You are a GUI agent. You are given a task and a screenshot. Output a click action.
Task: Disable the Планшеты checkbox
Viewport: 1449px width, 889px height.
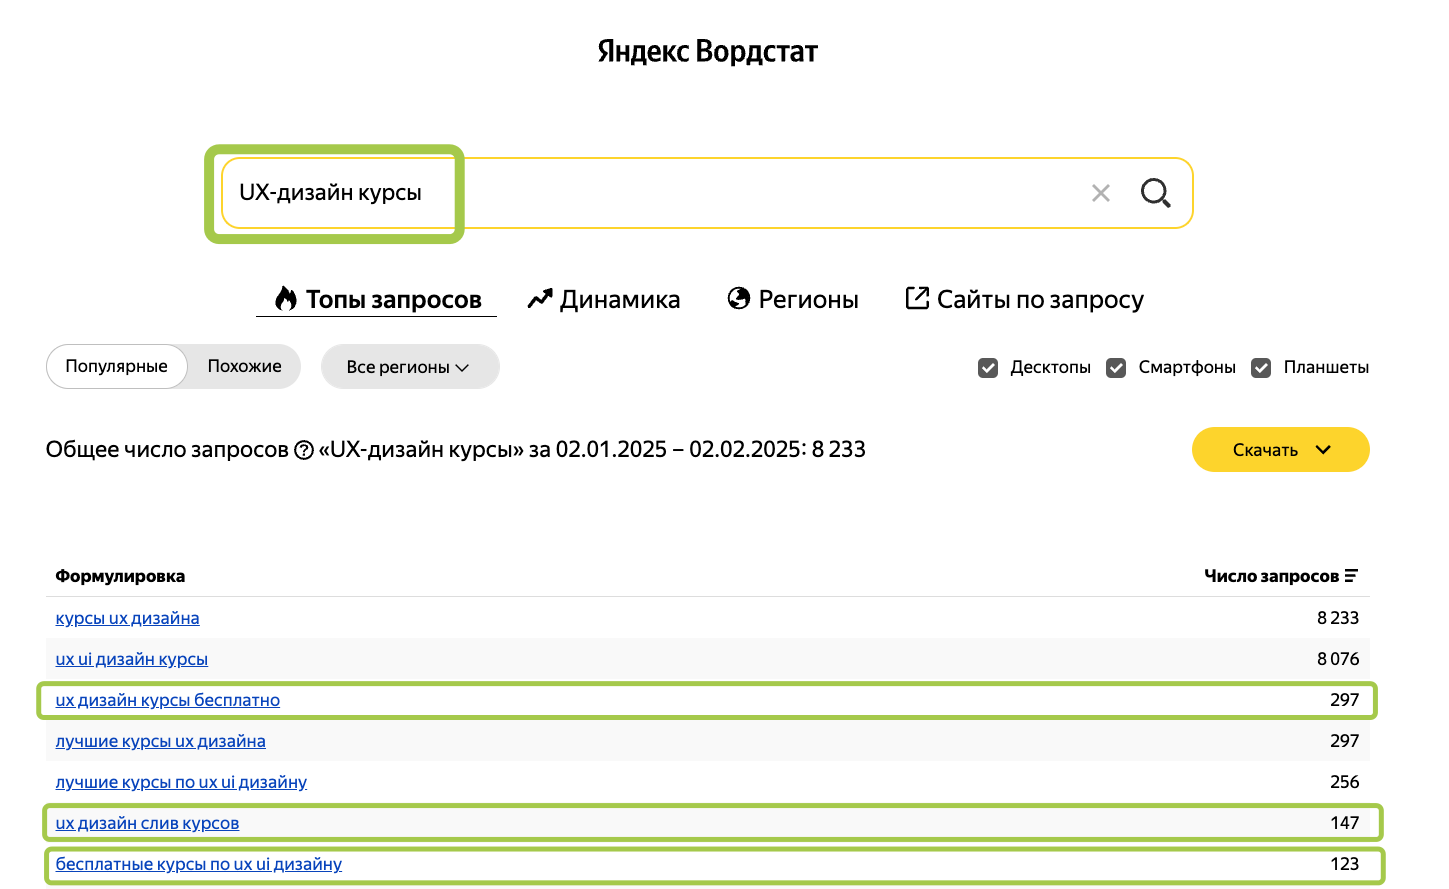click(1261, 368)
